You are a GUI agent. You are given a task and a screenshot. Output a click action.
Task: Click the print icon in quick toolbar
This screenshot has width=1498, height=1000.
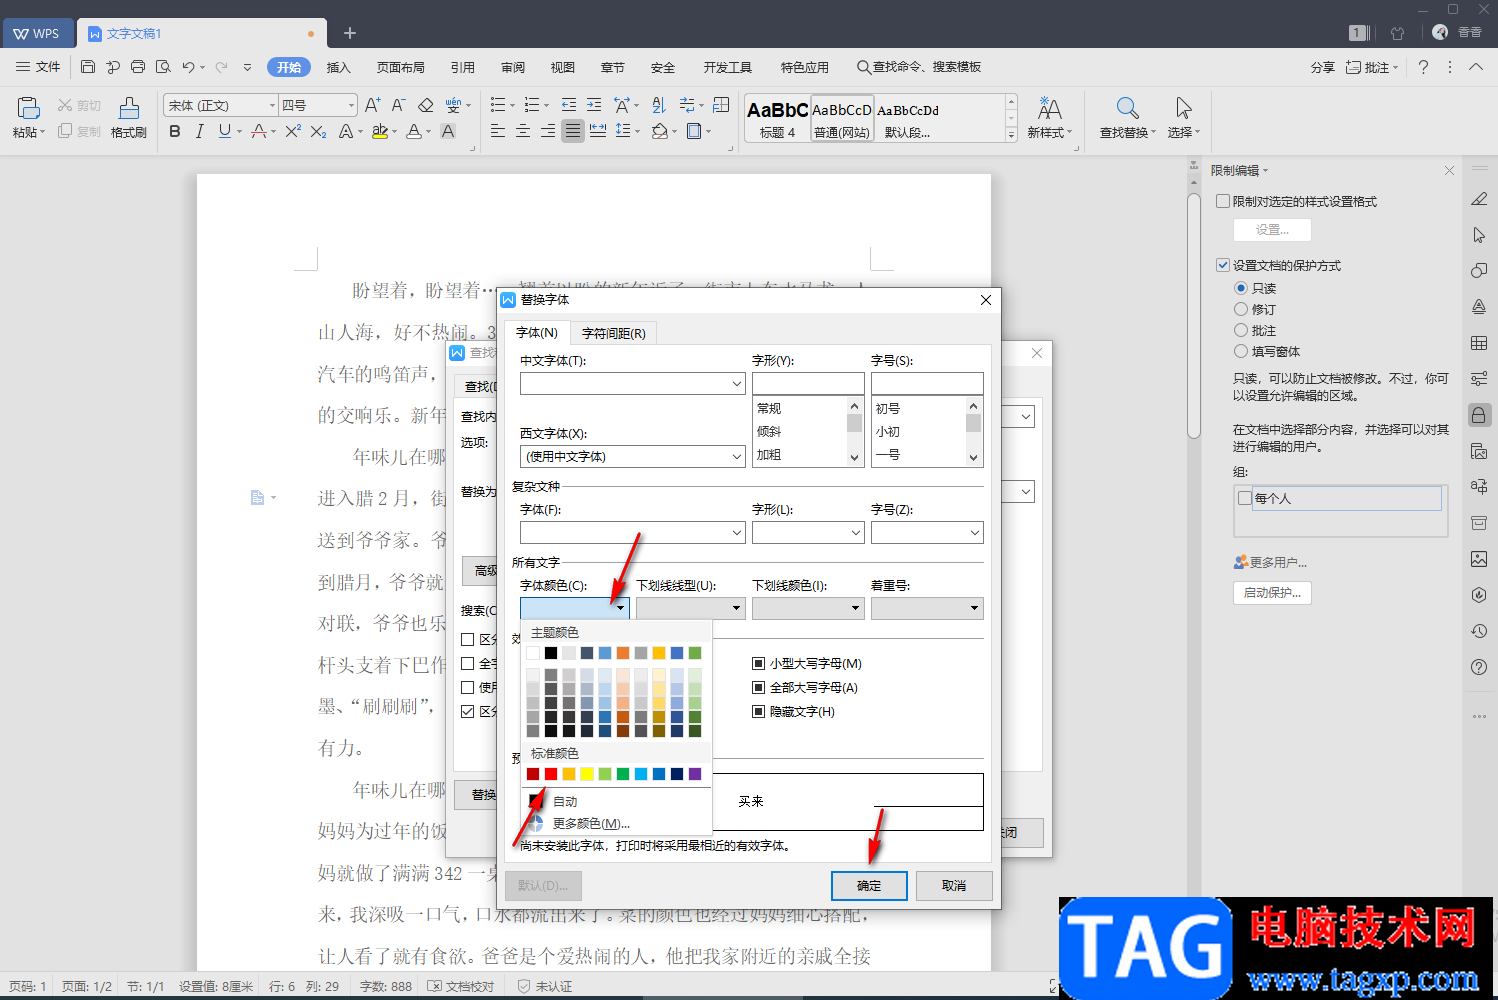click(138, 67)
